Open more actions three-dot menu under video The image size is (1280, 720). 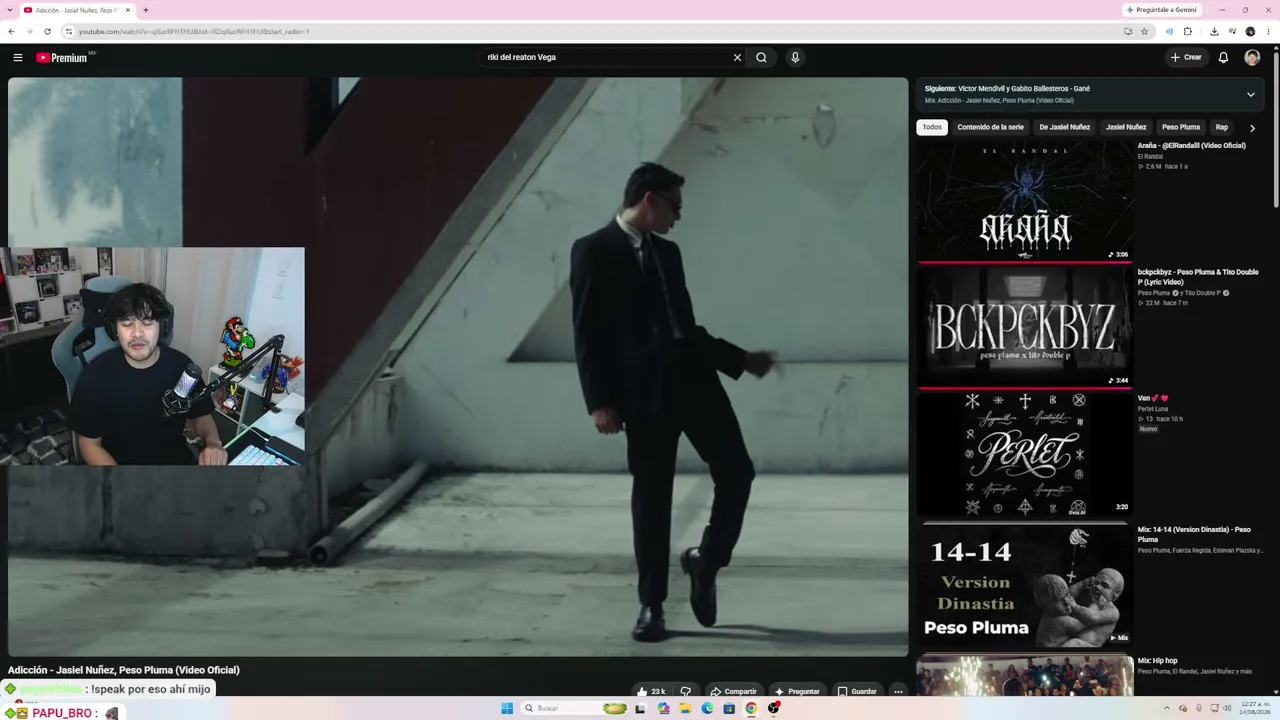coord(898,691)
